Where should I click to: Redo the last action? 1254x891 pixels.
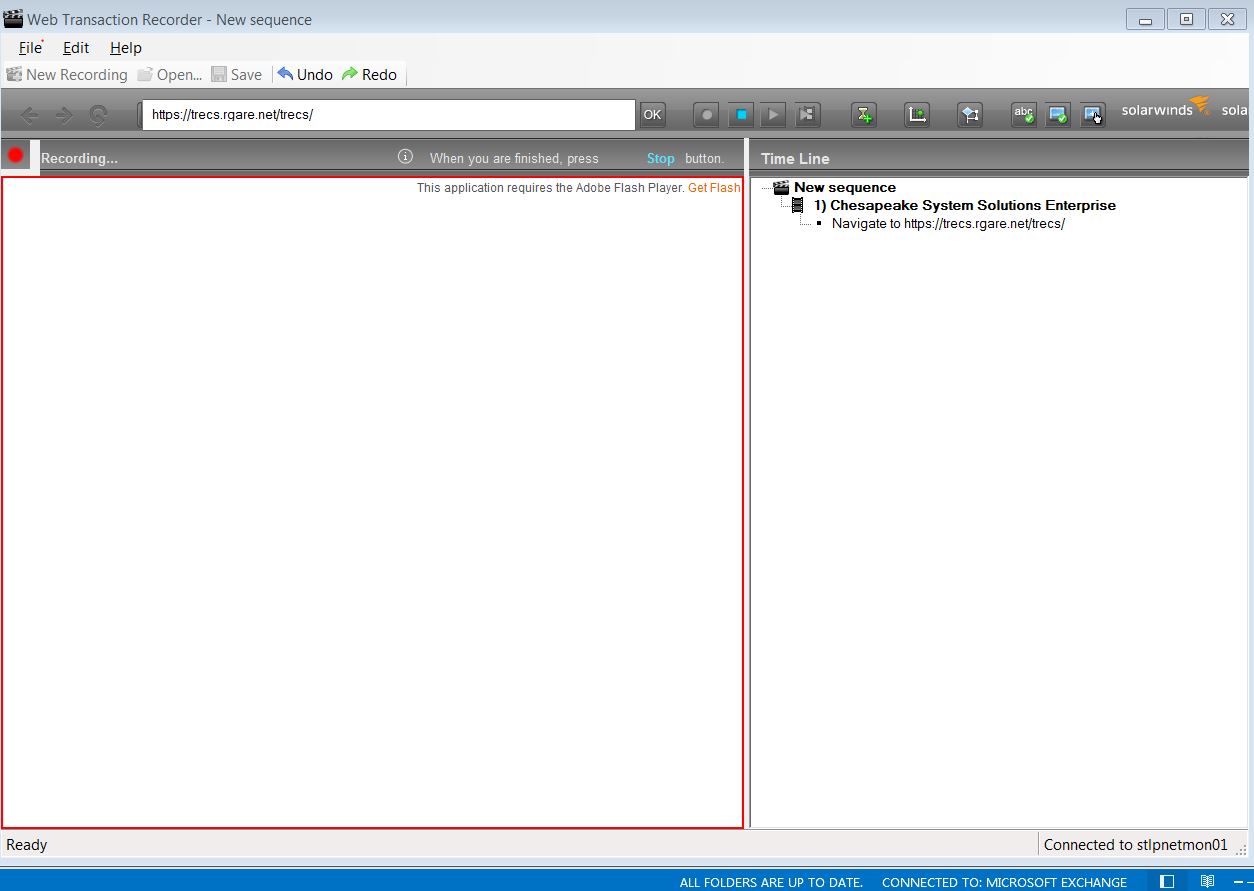(x=369, y=75)
